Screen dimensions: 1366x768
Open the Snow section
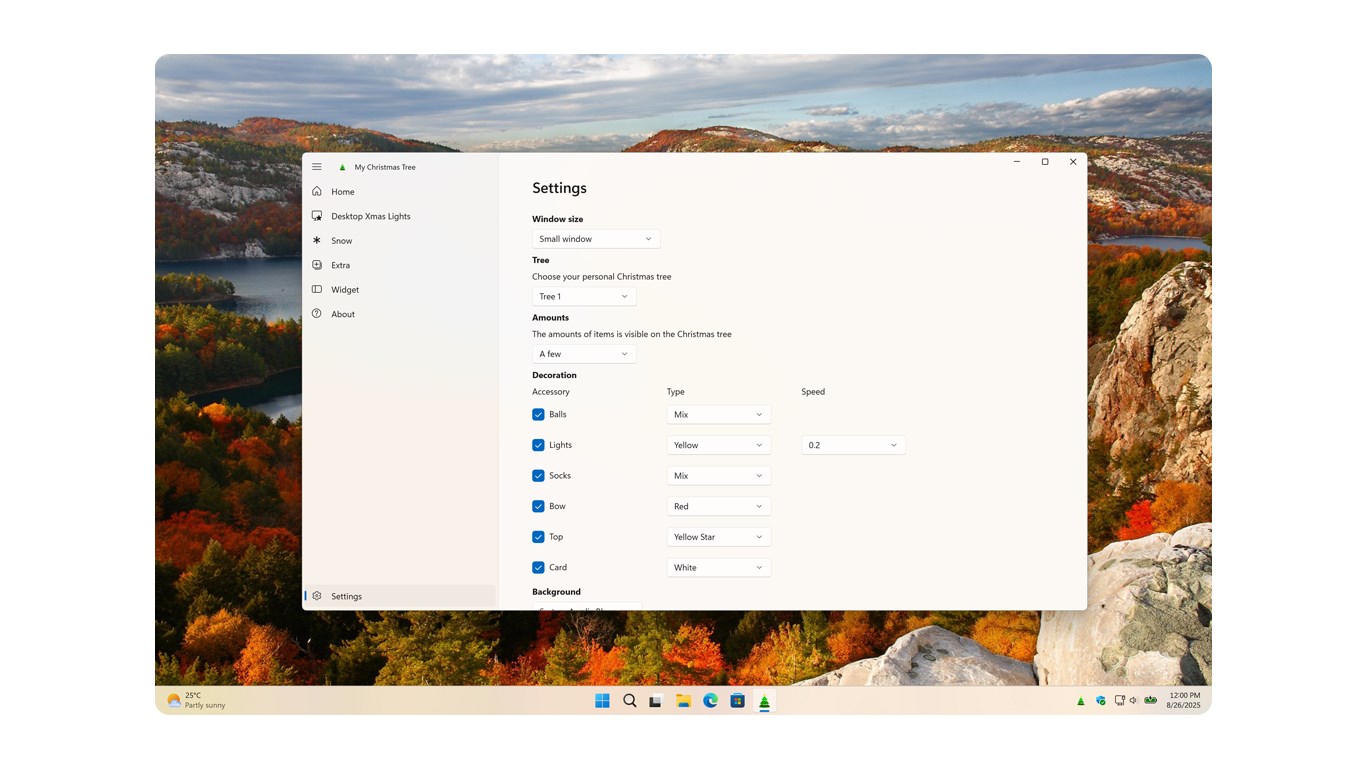point(341,240)
